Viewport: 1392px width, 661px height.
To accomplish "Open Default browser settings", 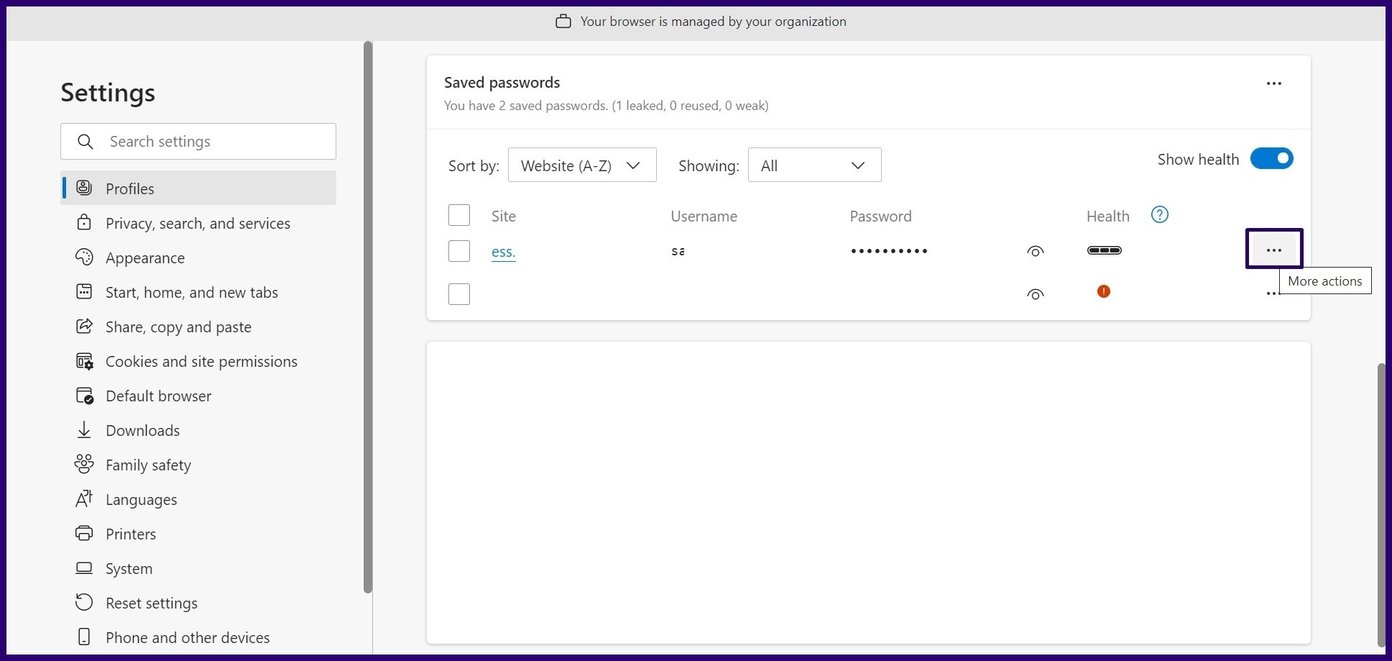I will click(x=198, y=395).
